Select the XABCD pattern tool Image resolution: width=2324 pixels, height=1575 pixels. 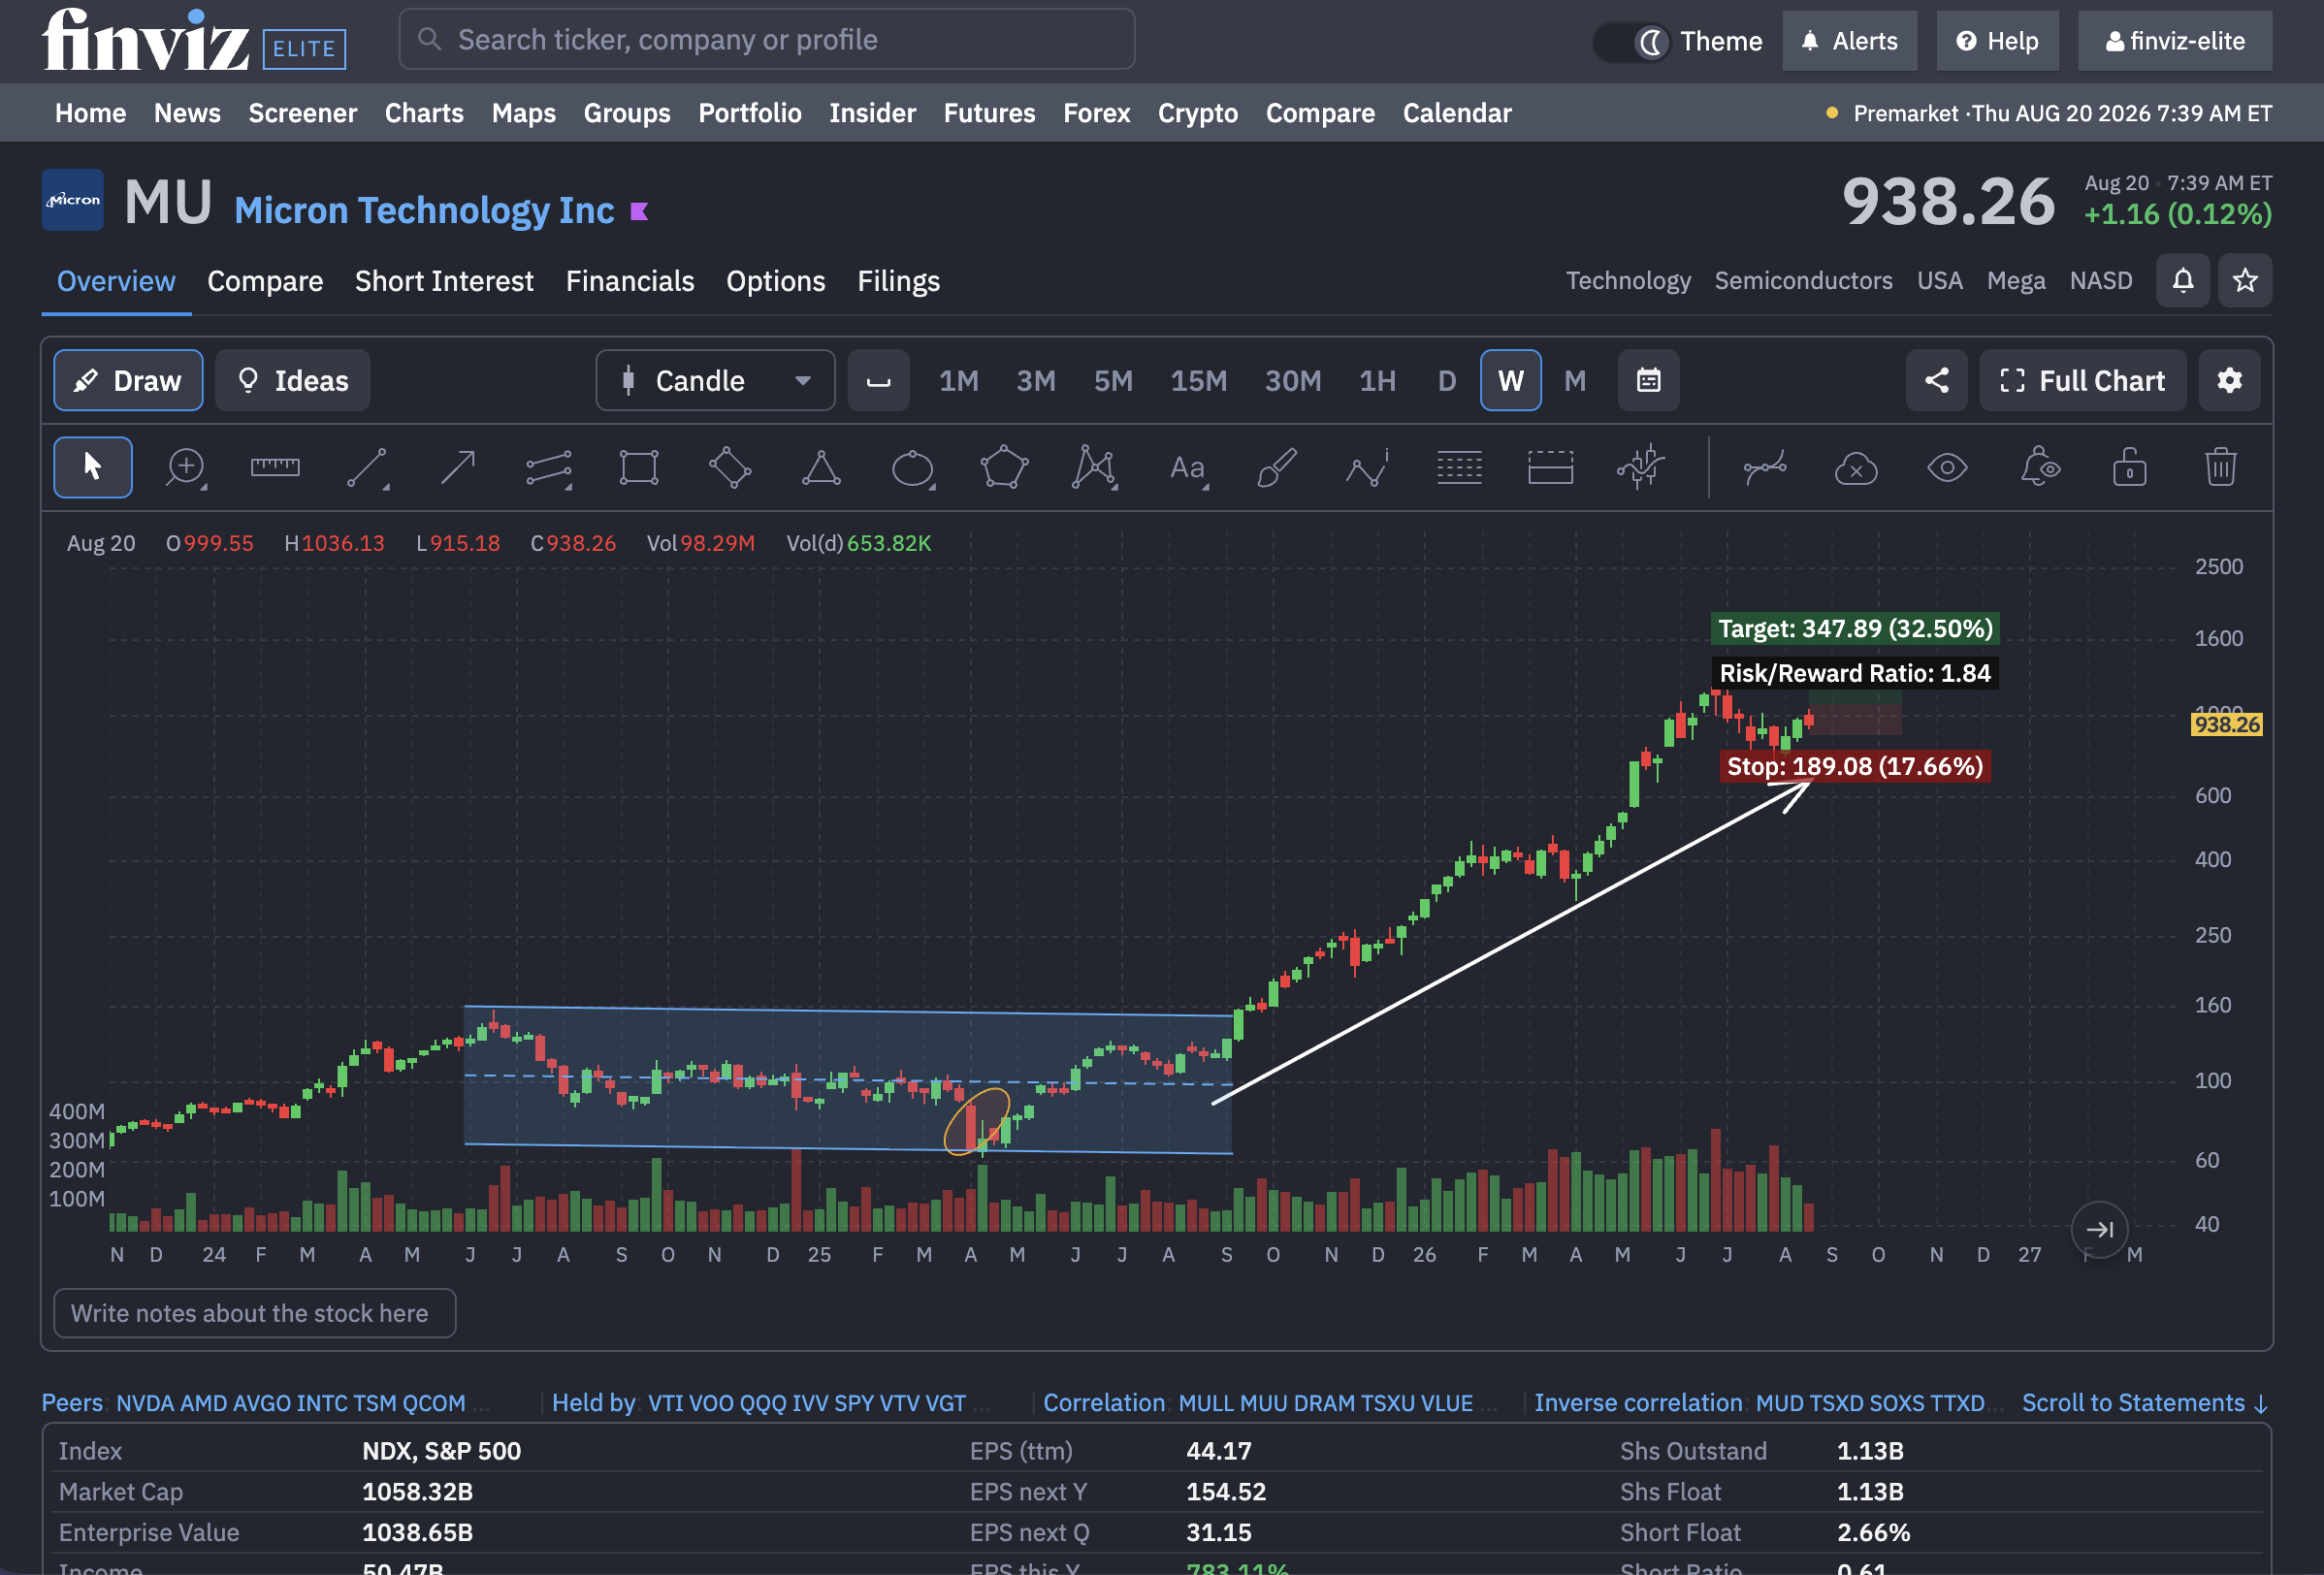1095,467
